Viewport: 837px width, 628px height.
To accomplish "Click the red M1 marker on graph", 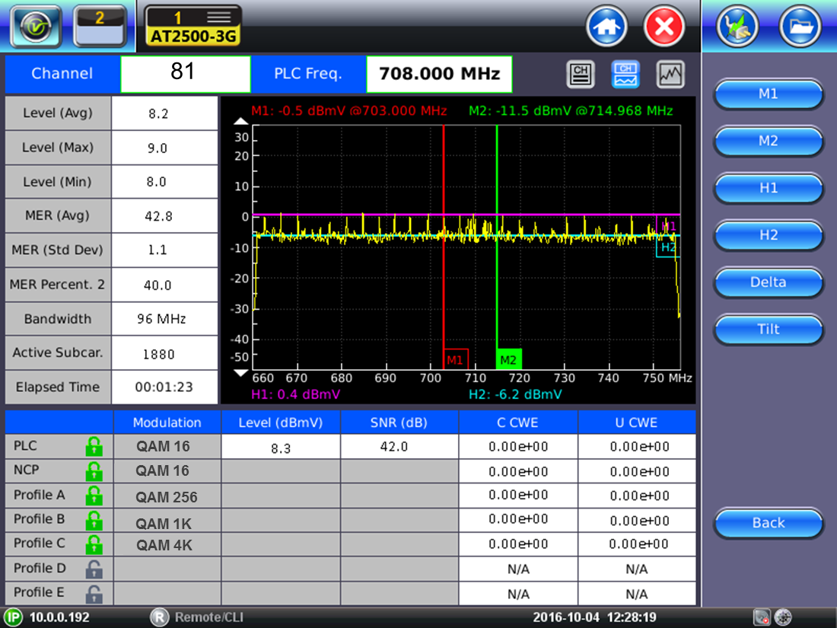I will [455, 359].
